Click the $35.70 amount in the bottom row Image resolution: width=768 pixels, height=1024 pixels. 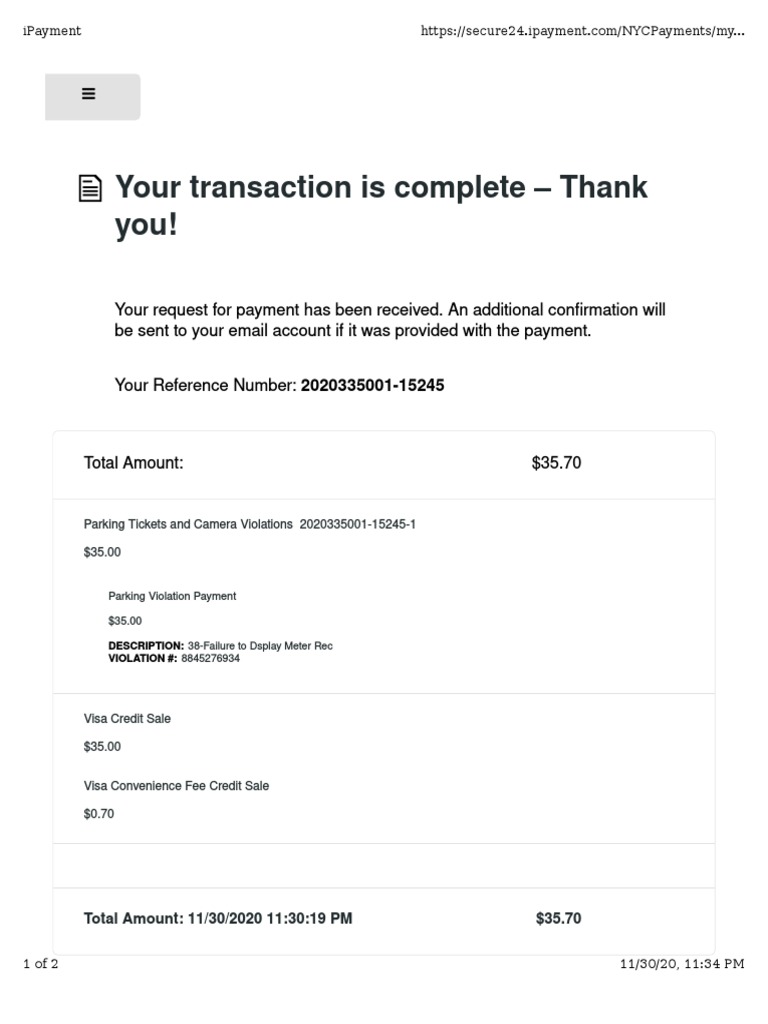[x=558, y=918]
